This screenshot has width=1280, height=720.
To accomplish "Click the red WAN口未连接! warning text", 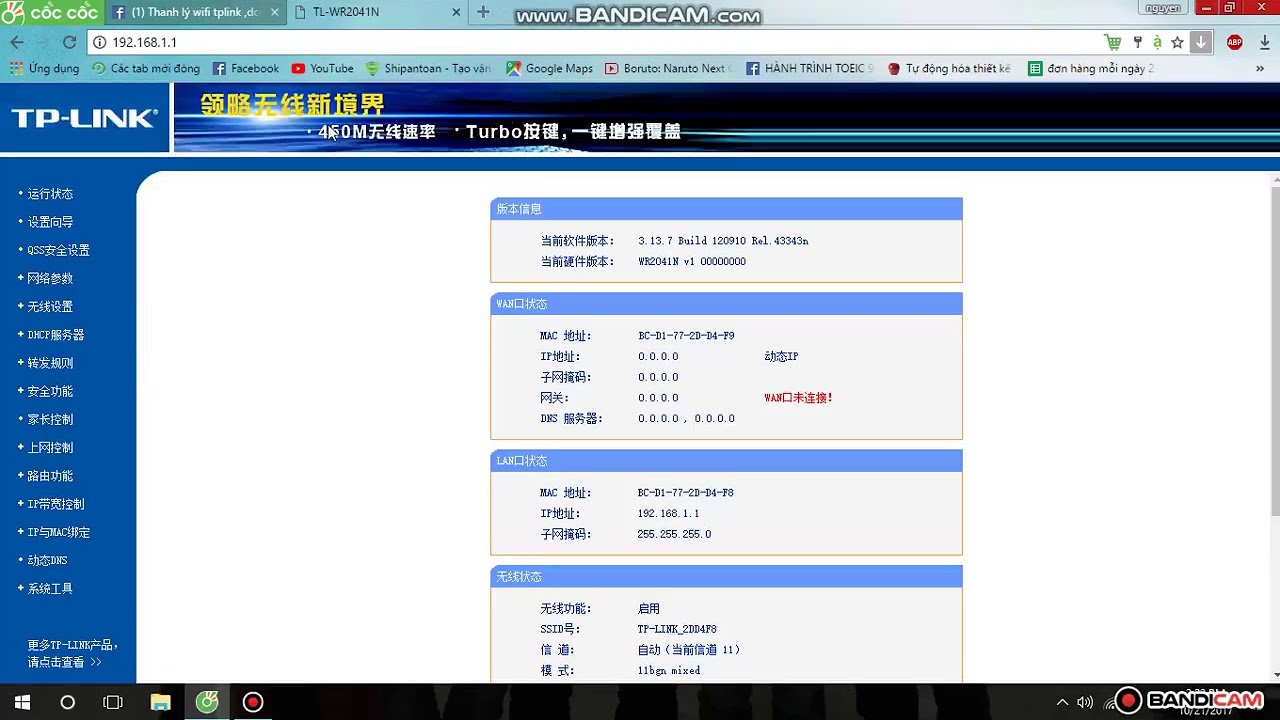I will 798,398.
